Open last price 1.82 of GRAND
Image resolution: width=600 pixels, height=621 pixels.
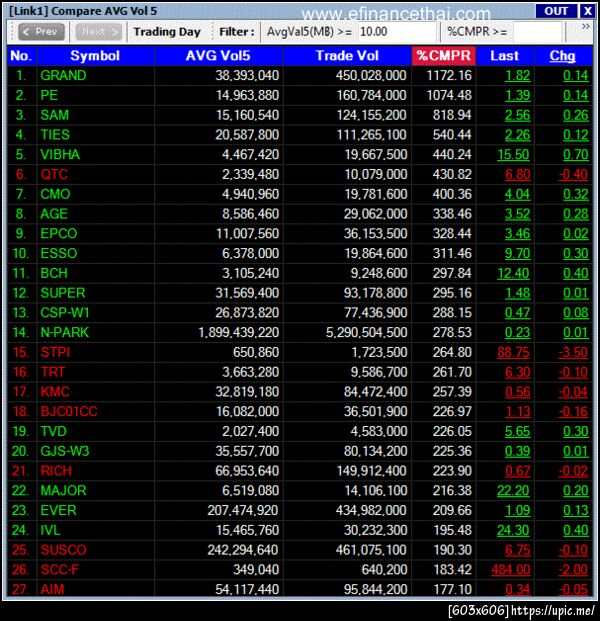[x=518, y=75]
